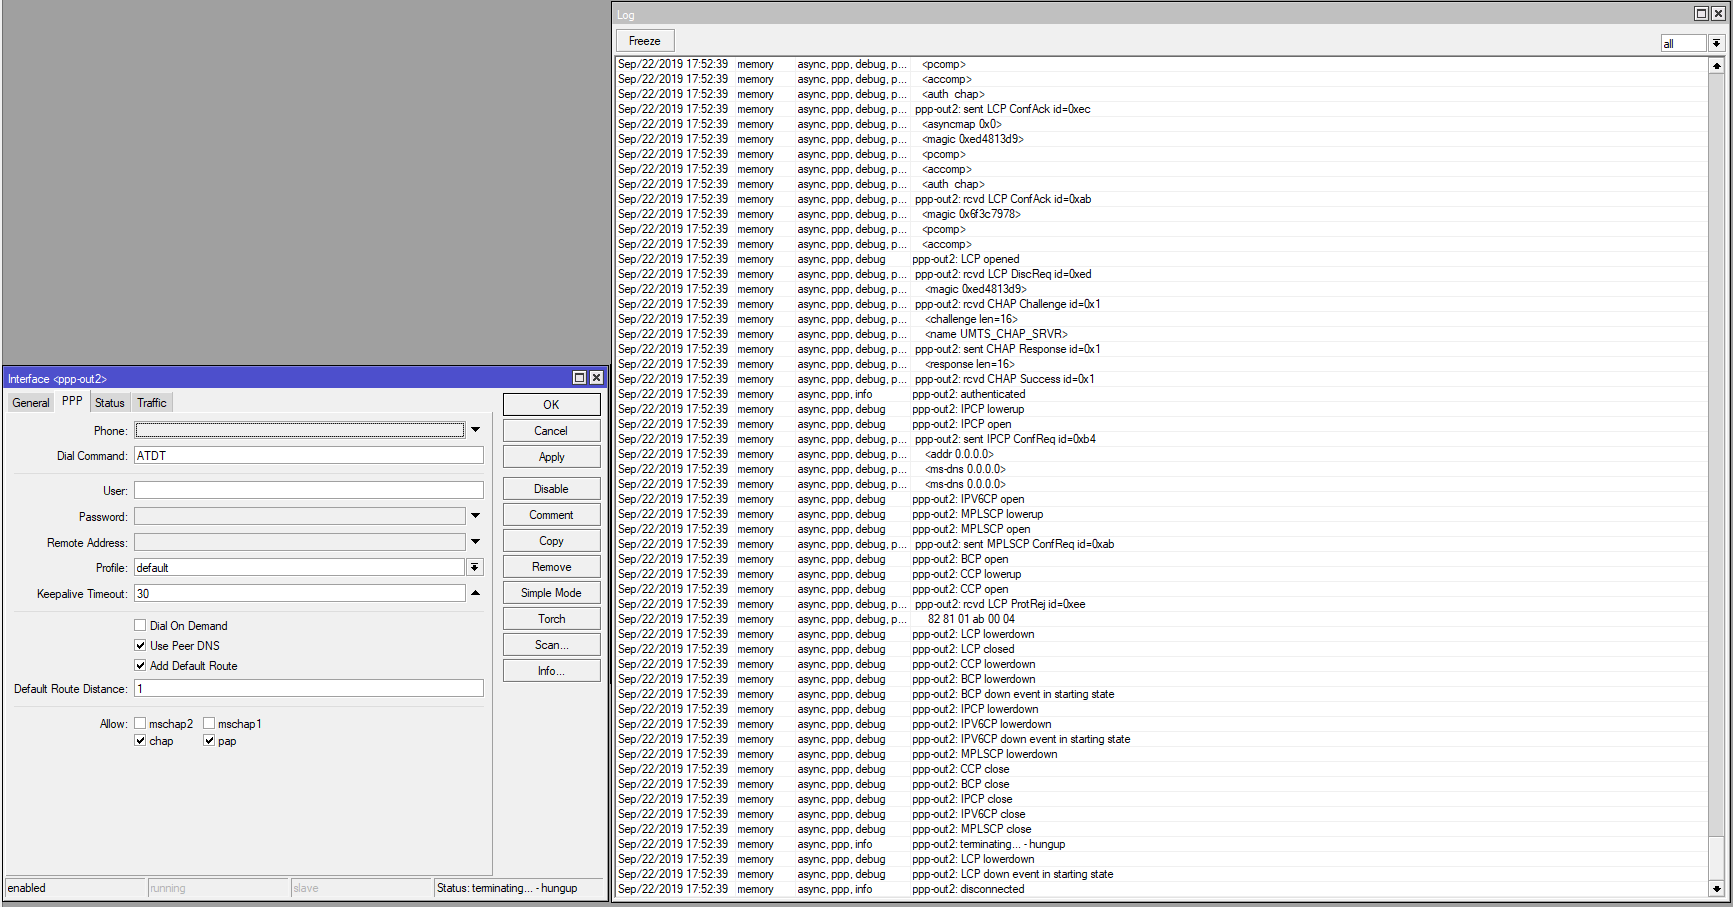
Task: Click the Default Route Distance field
Action: [309, 688]
